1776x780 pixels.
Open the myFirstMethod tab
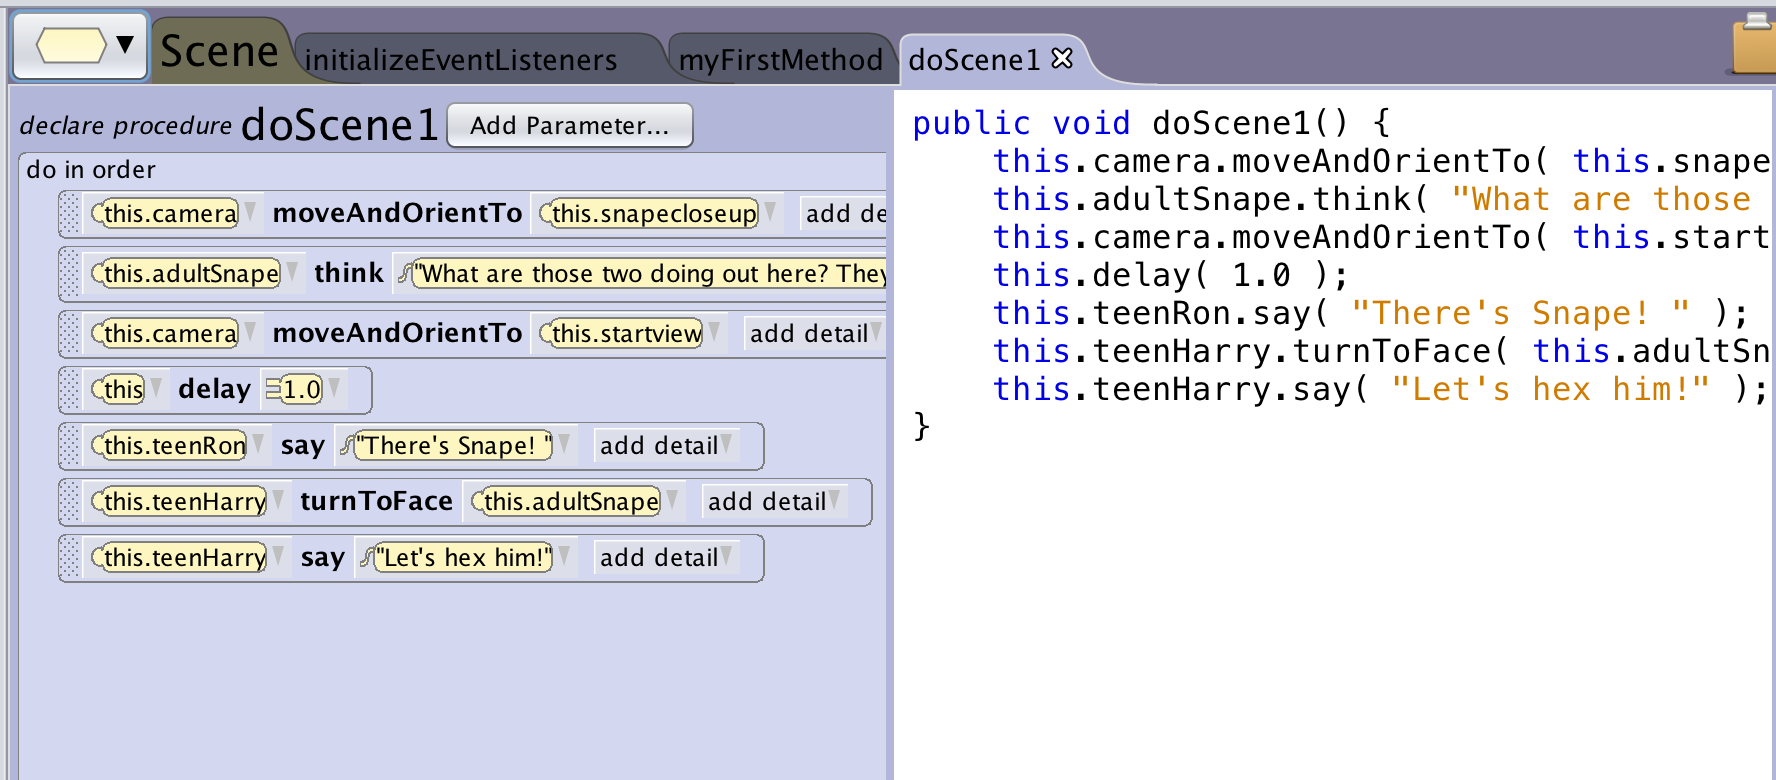[x=780, y=60]
